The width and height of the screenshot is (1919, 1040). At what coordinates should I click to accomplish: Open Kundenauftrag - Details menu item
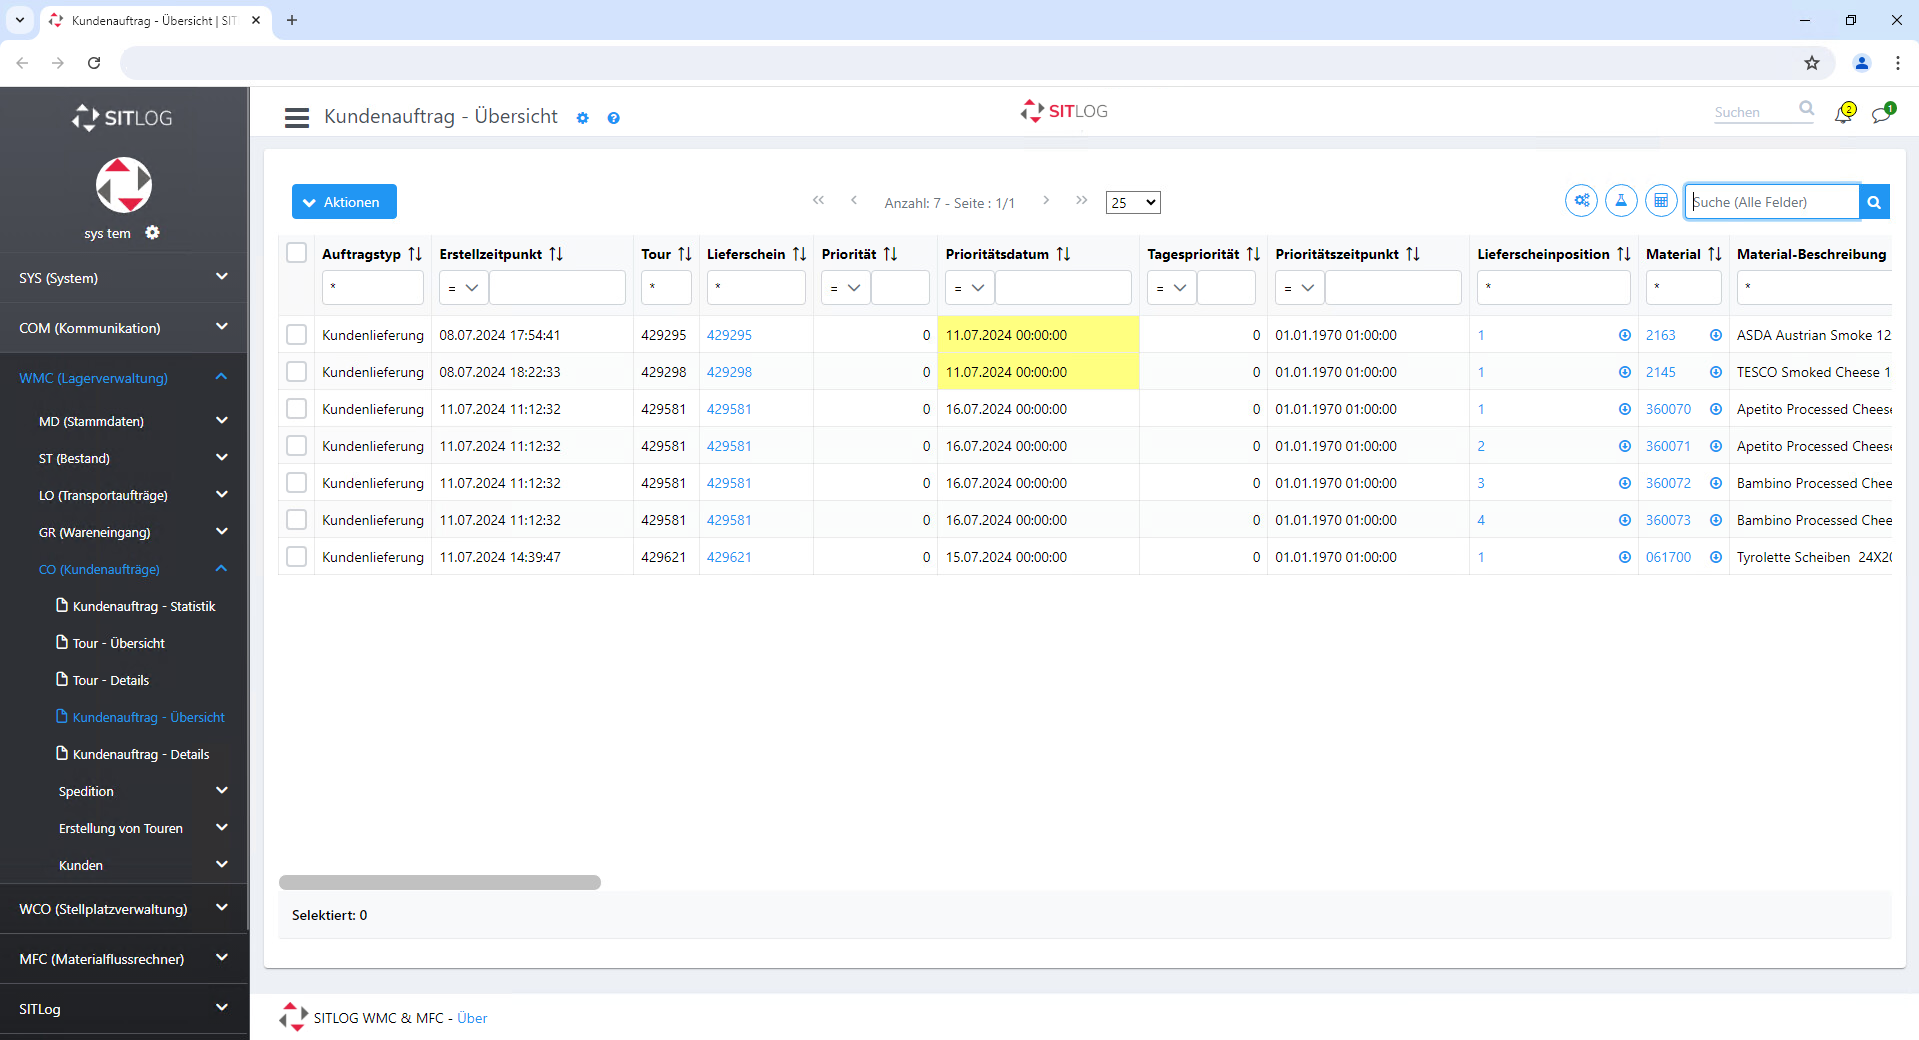click(140, 754)
